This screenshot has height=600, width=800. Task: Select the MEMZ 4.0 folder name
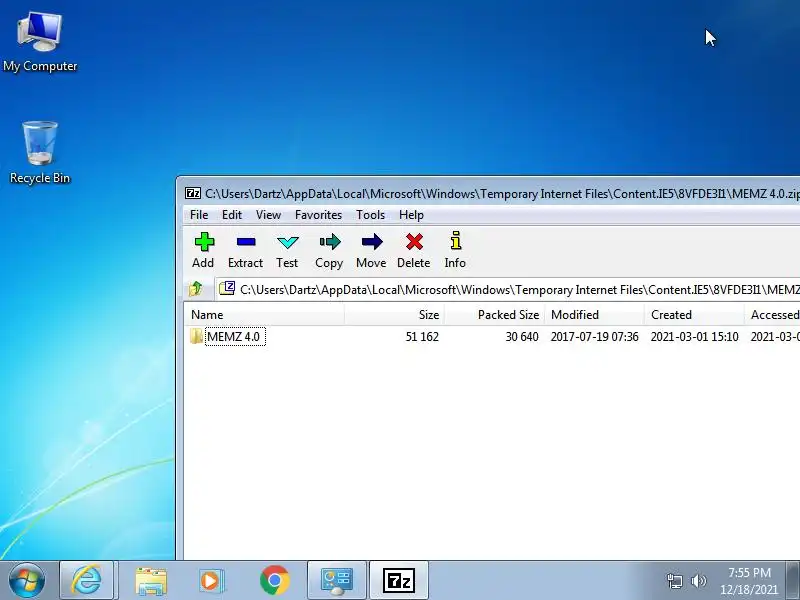coord(234,337)
